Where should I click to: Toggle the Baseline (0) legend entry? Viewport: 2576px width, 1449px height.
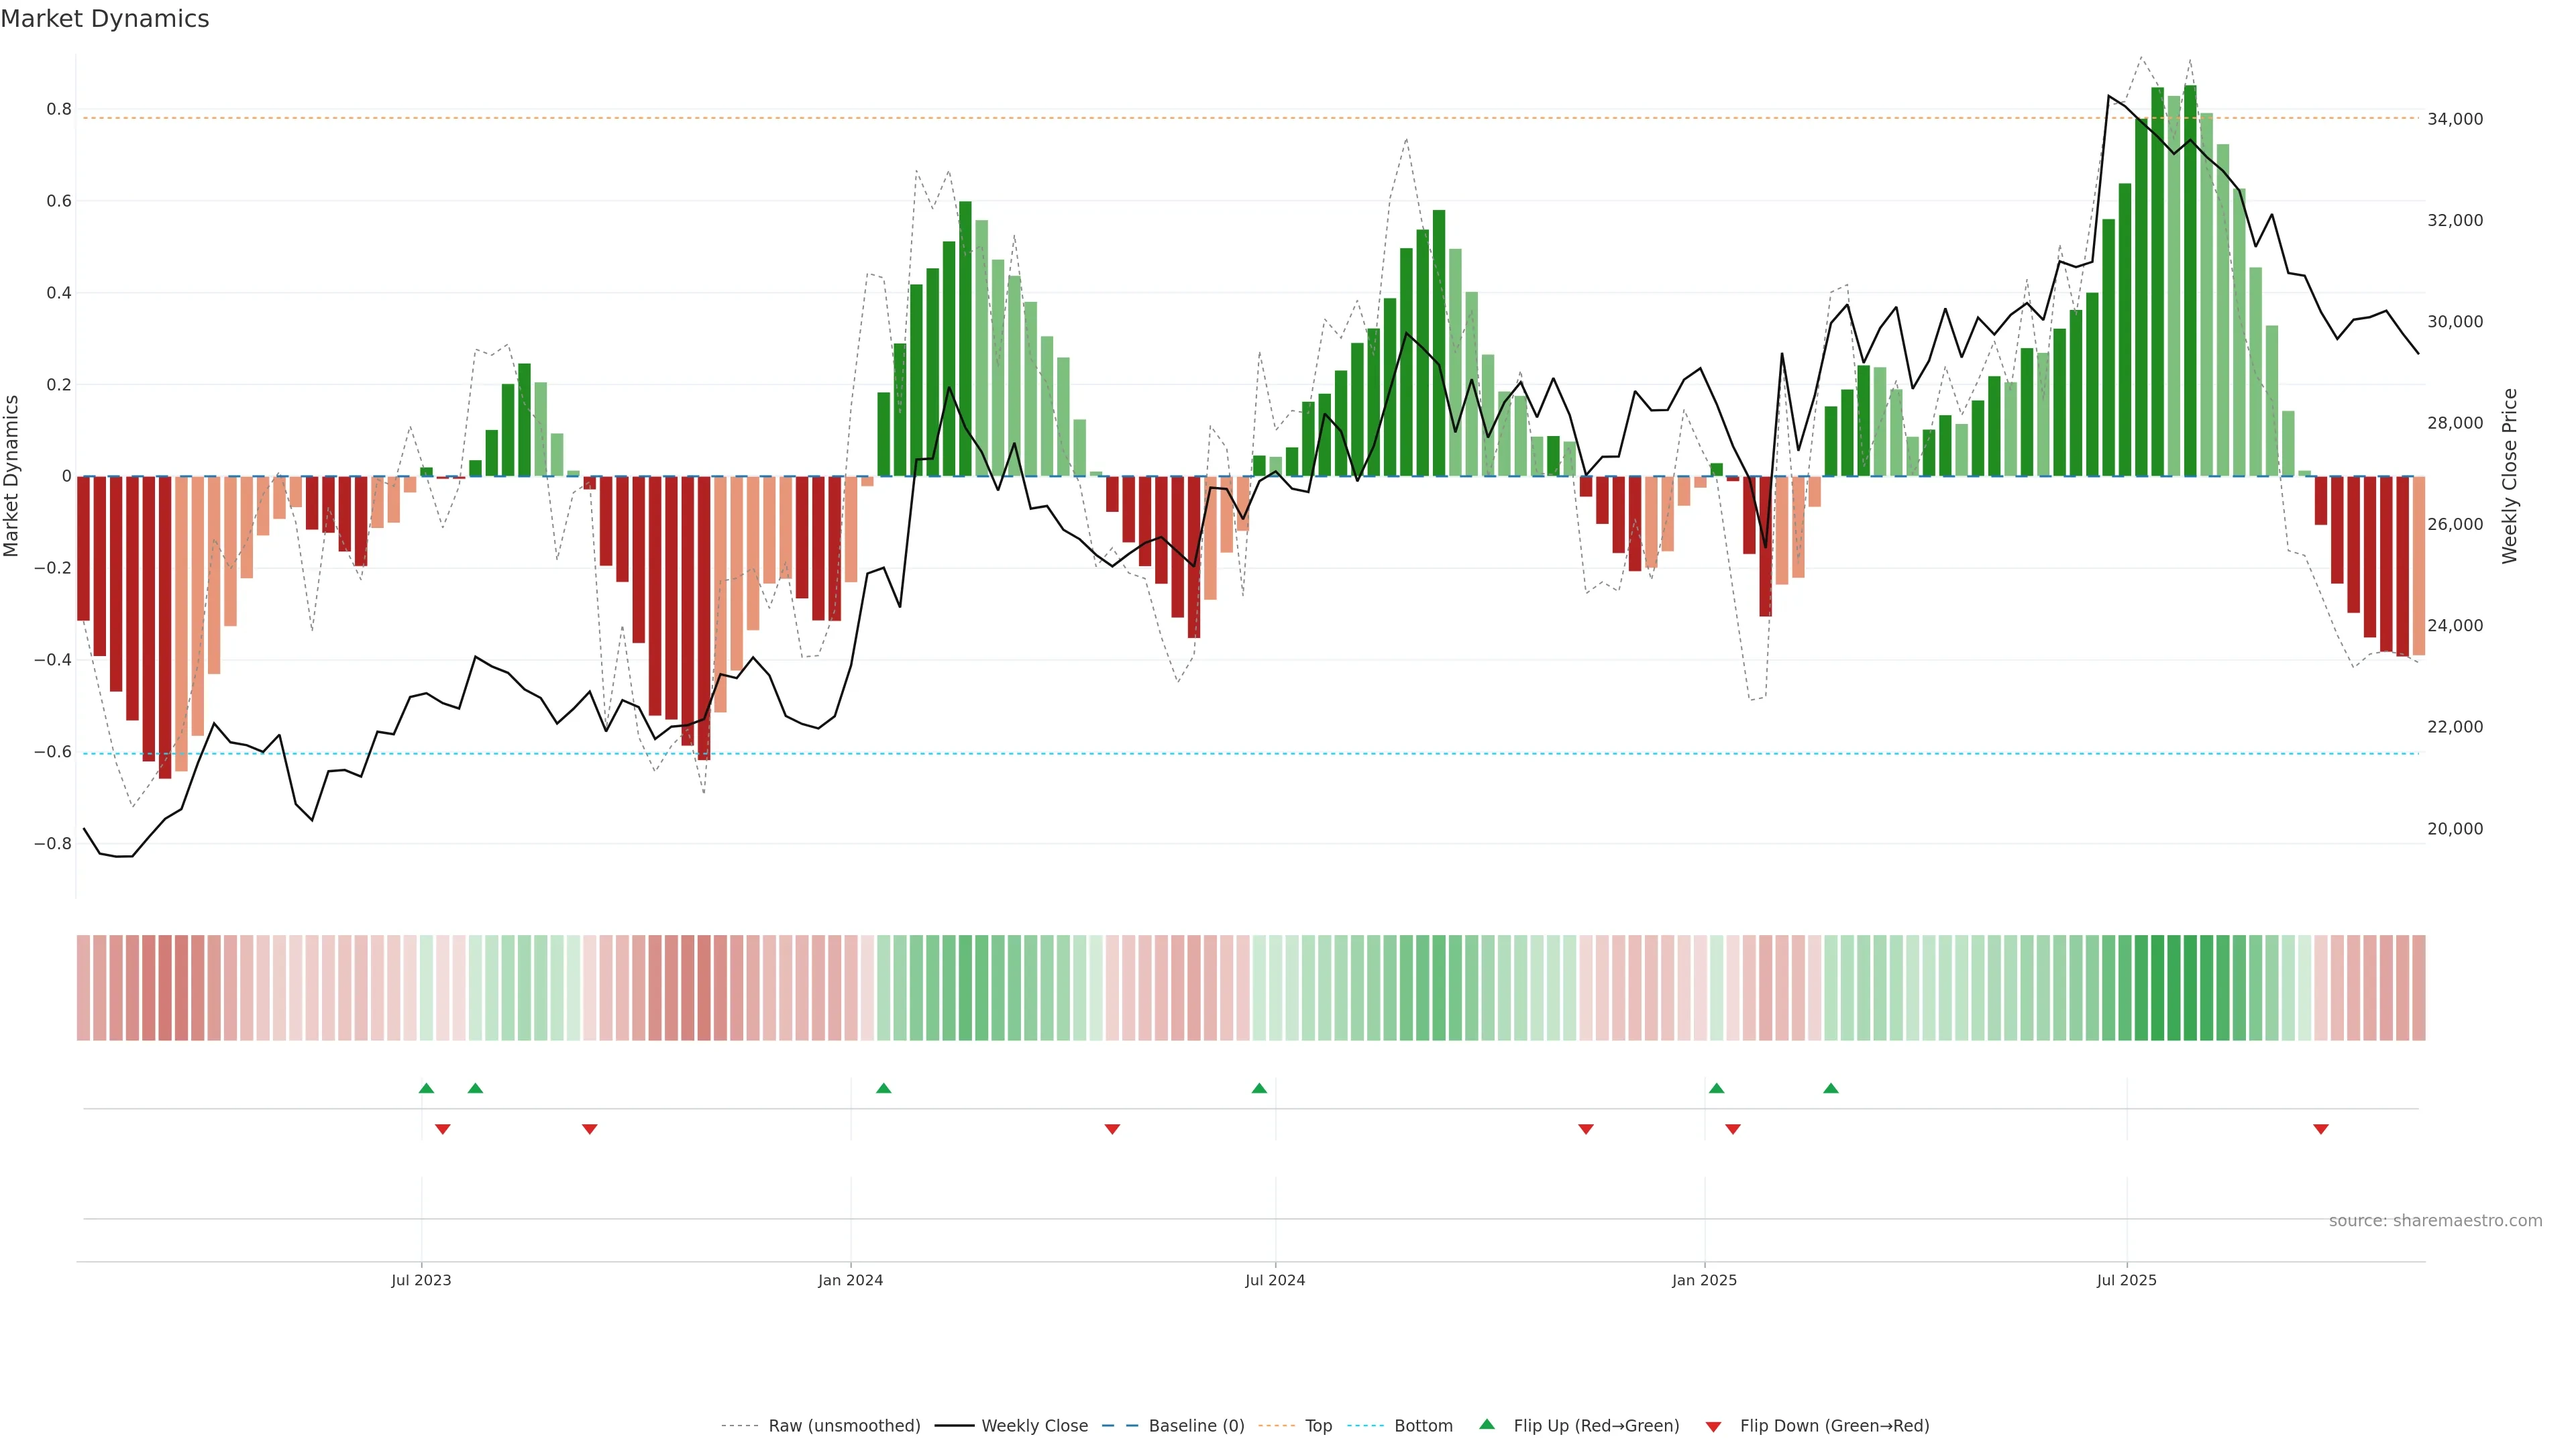1196,1425
